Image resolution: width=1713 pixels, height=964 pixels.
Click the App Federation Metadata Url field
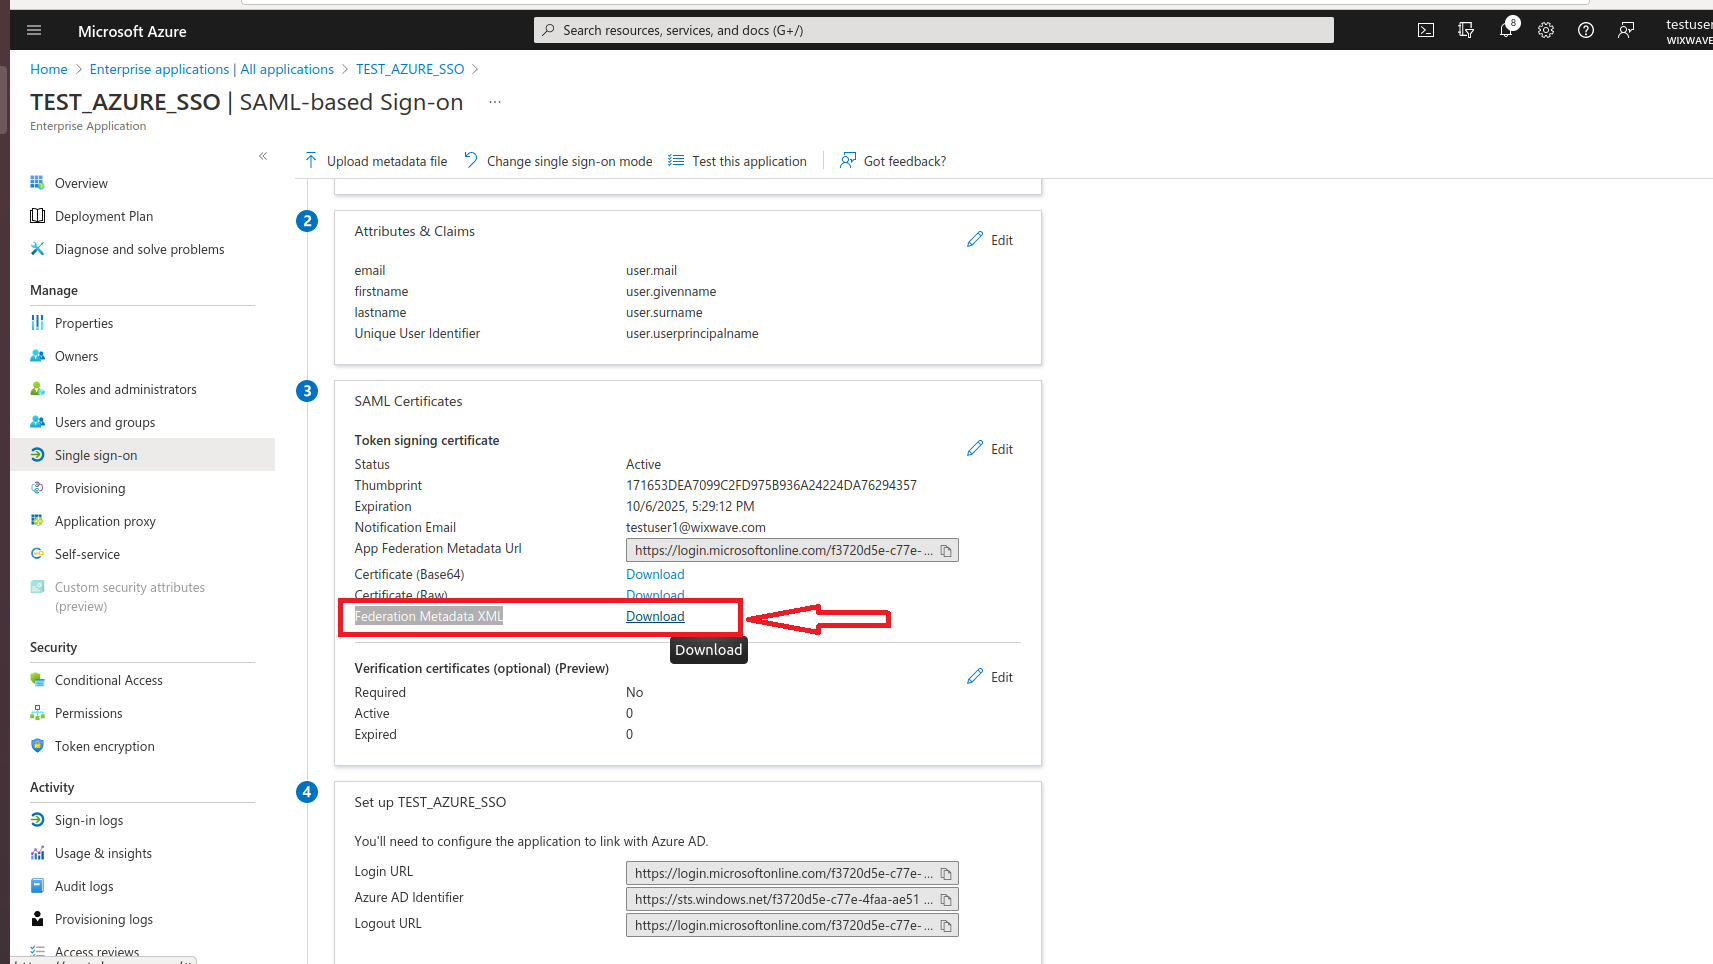coord(792,551)
